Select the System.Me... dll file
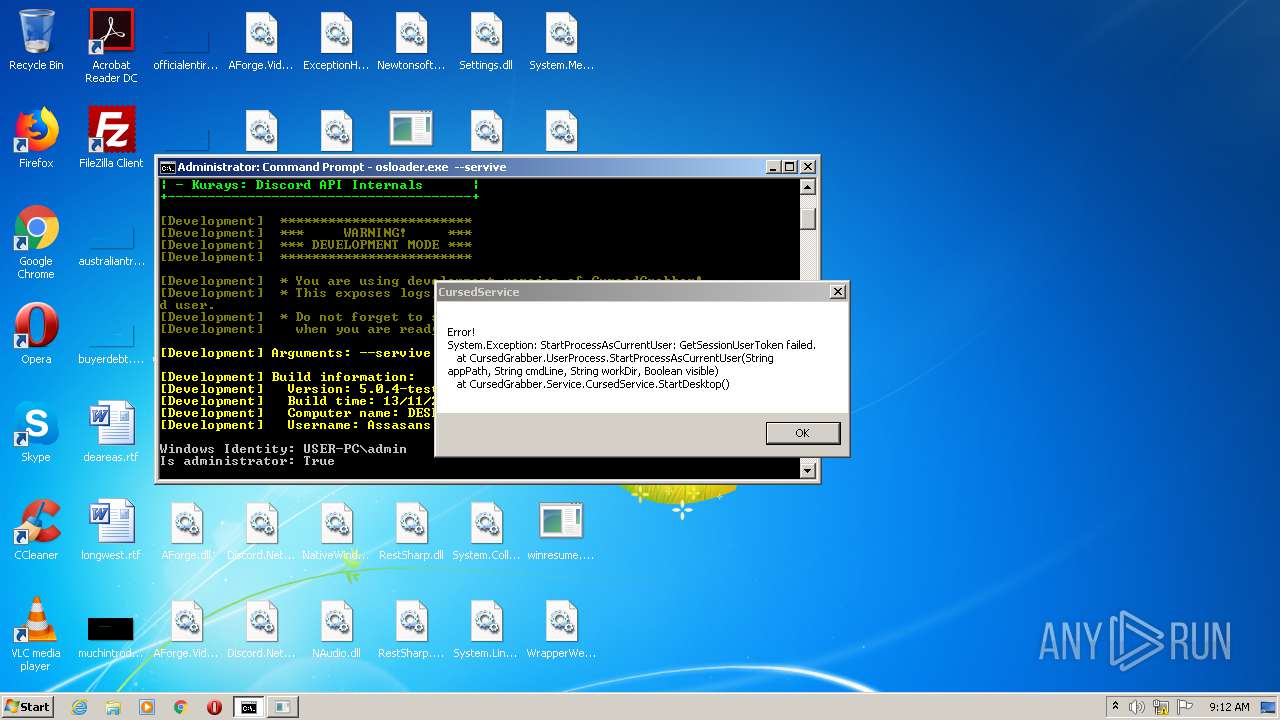1280x720 pixels. 561,42
